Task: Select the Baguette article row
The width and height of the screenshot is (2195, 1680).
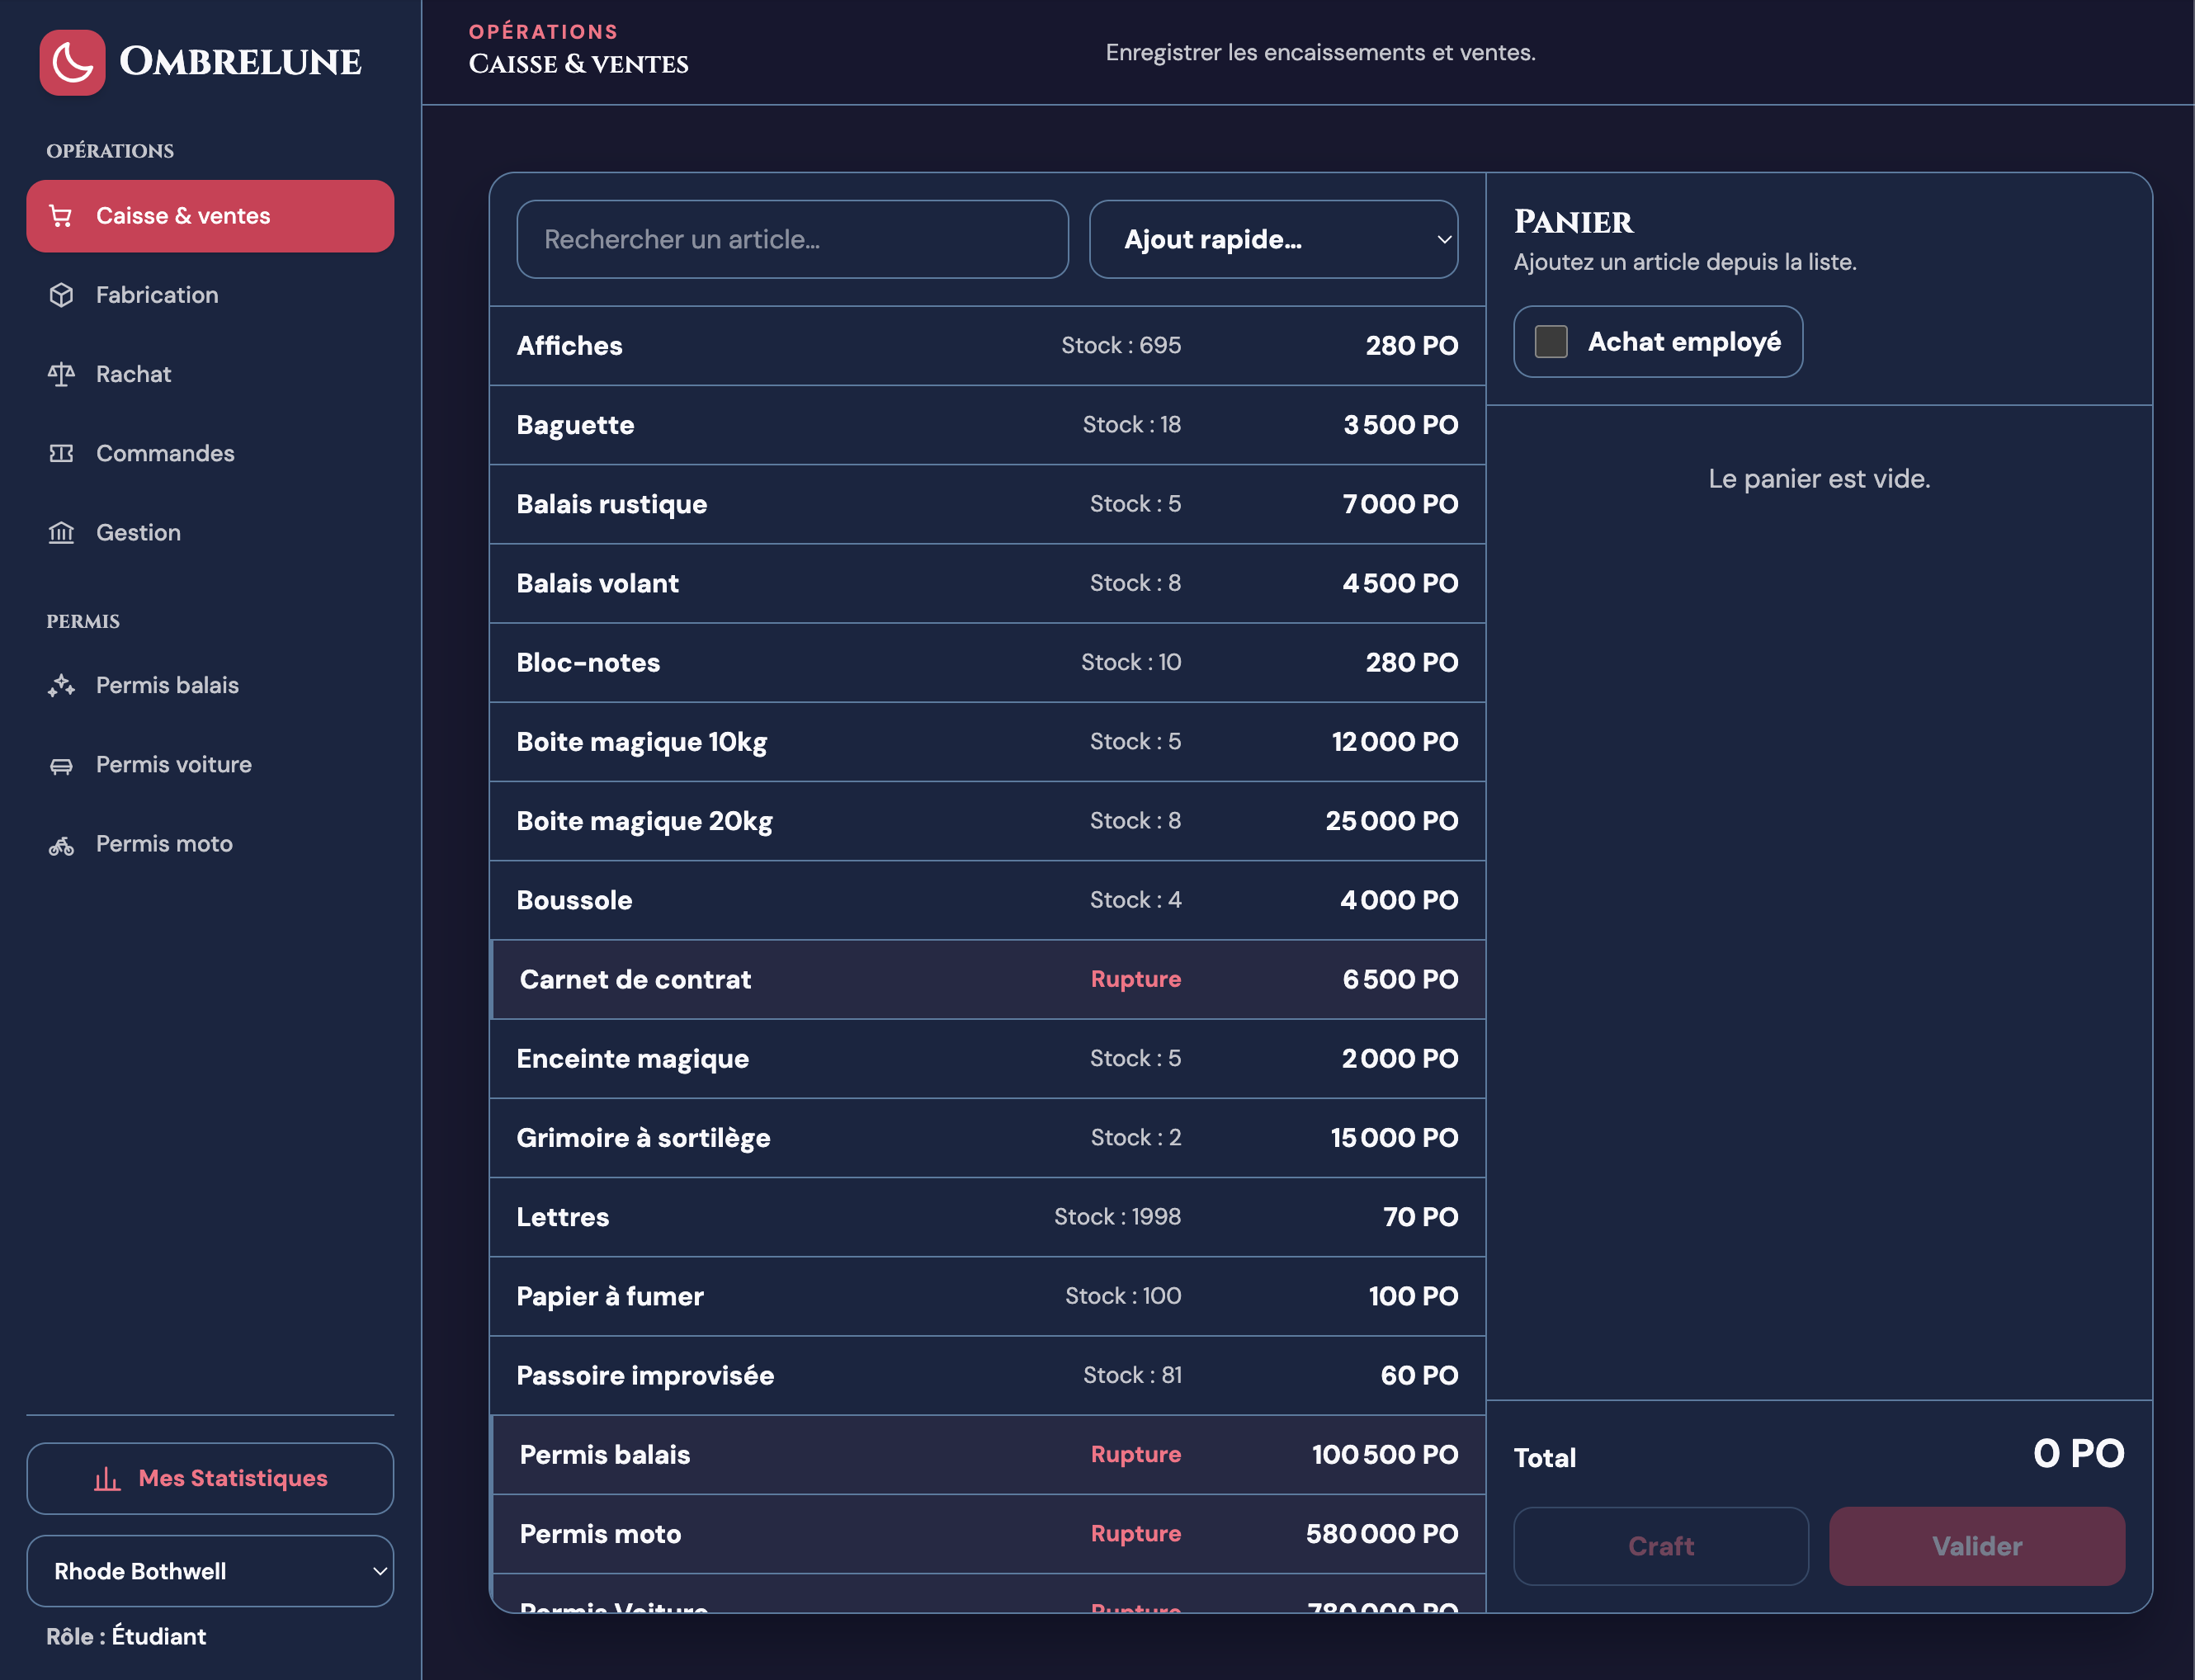Action: (987, 425)
